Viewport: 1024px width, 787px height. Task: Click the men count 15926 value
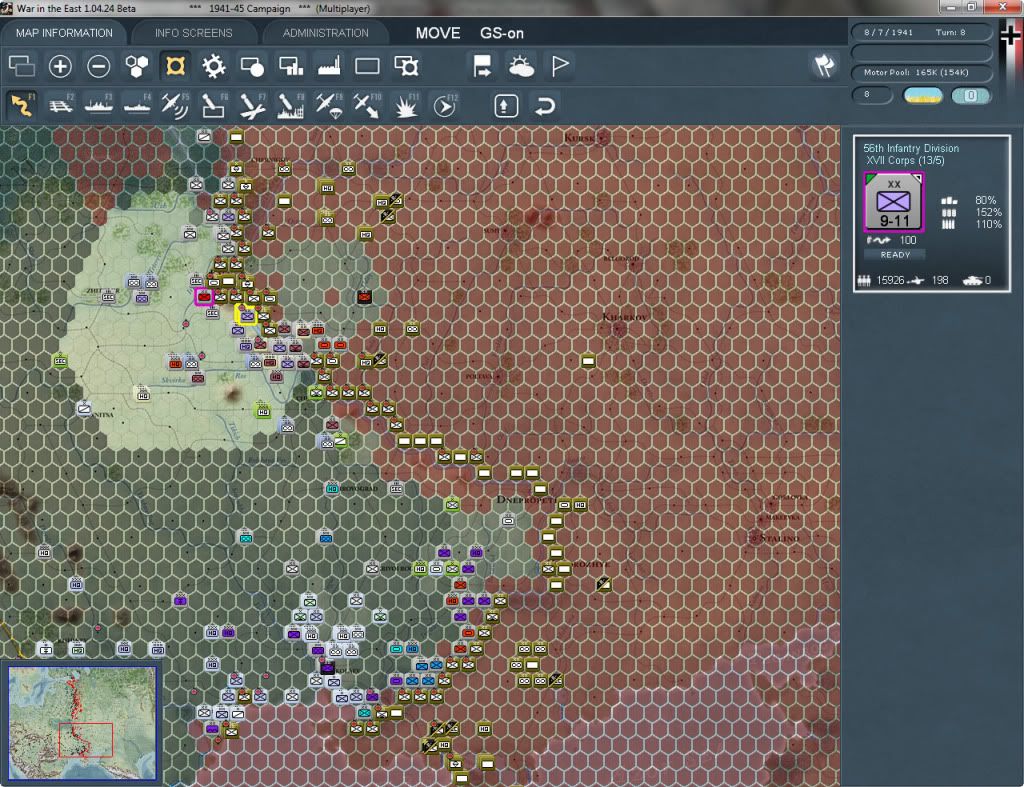coord(890,280)
